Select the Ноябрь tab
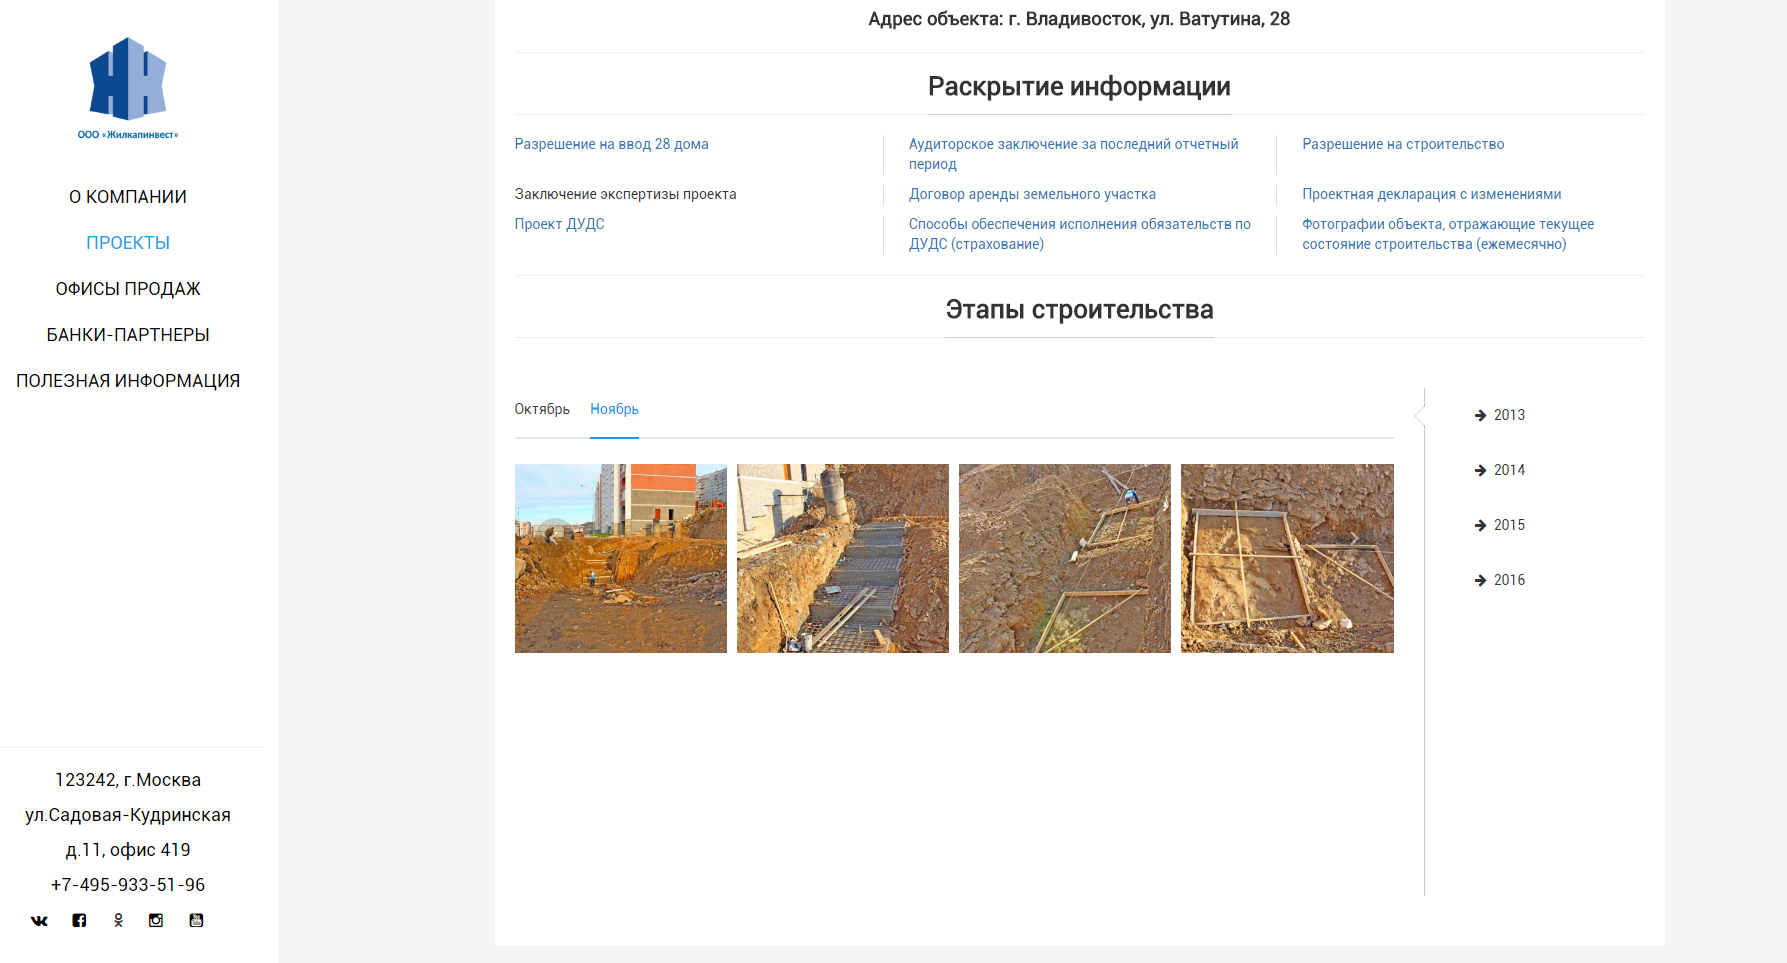Screen dimensions: 1787x963 tap(614, 409)
